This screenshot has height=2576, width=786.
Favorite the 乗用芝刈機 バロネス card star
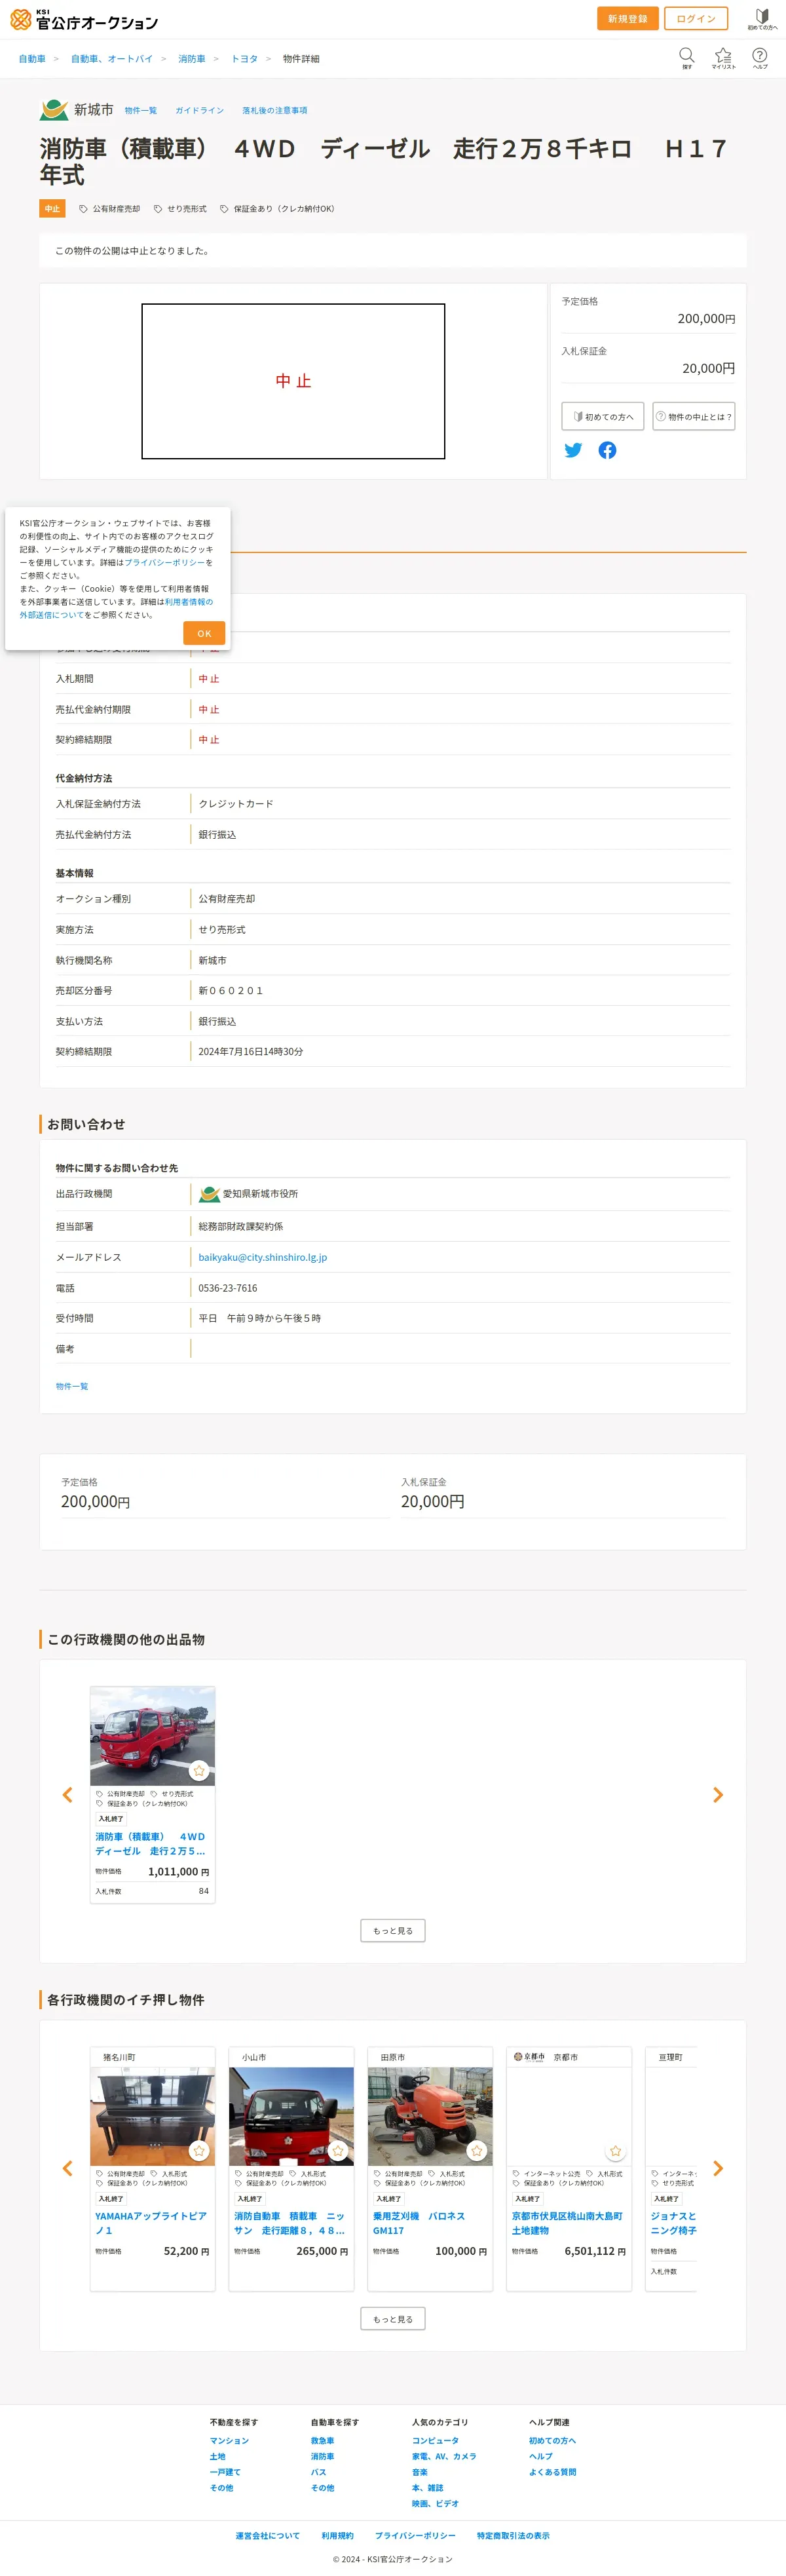(477, 2150)
